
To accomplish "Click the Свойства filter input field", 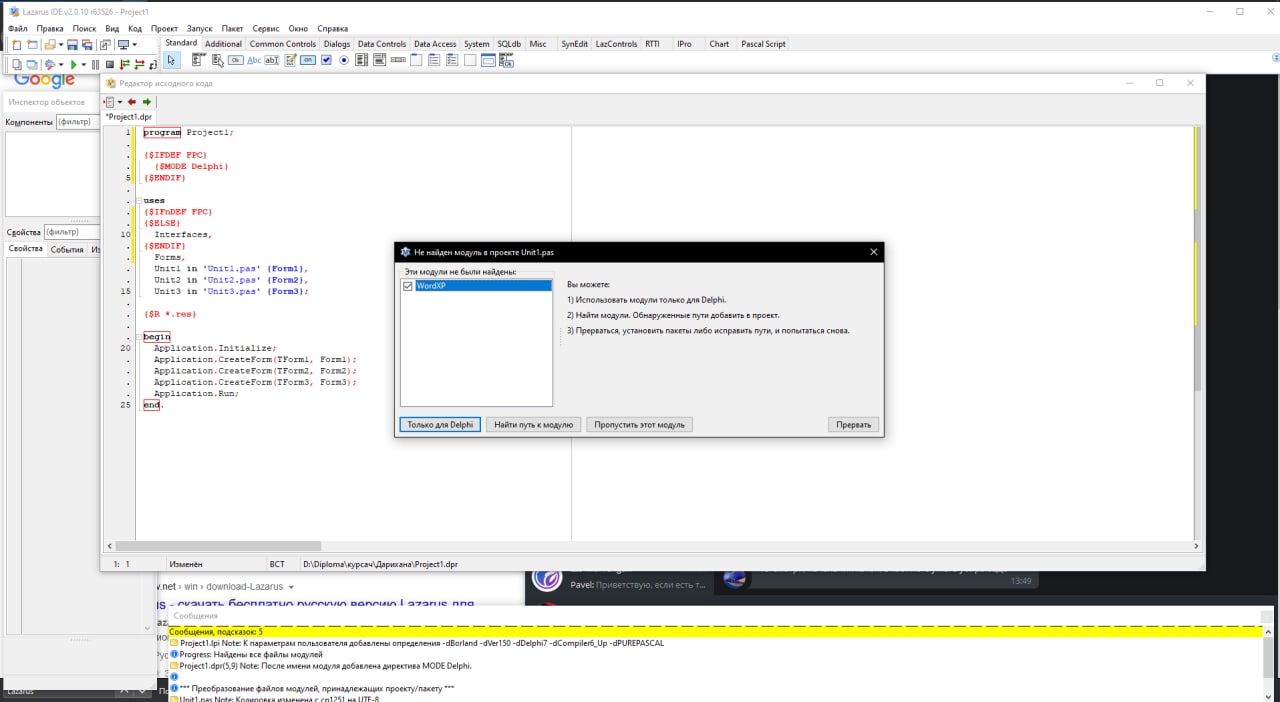I will (x=71, y=232).
